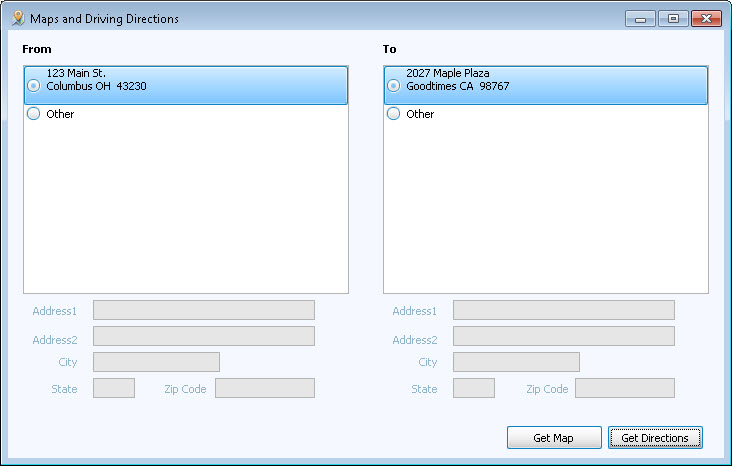Focus the To City field
This screenshot has width=732, height=466.
516,362
